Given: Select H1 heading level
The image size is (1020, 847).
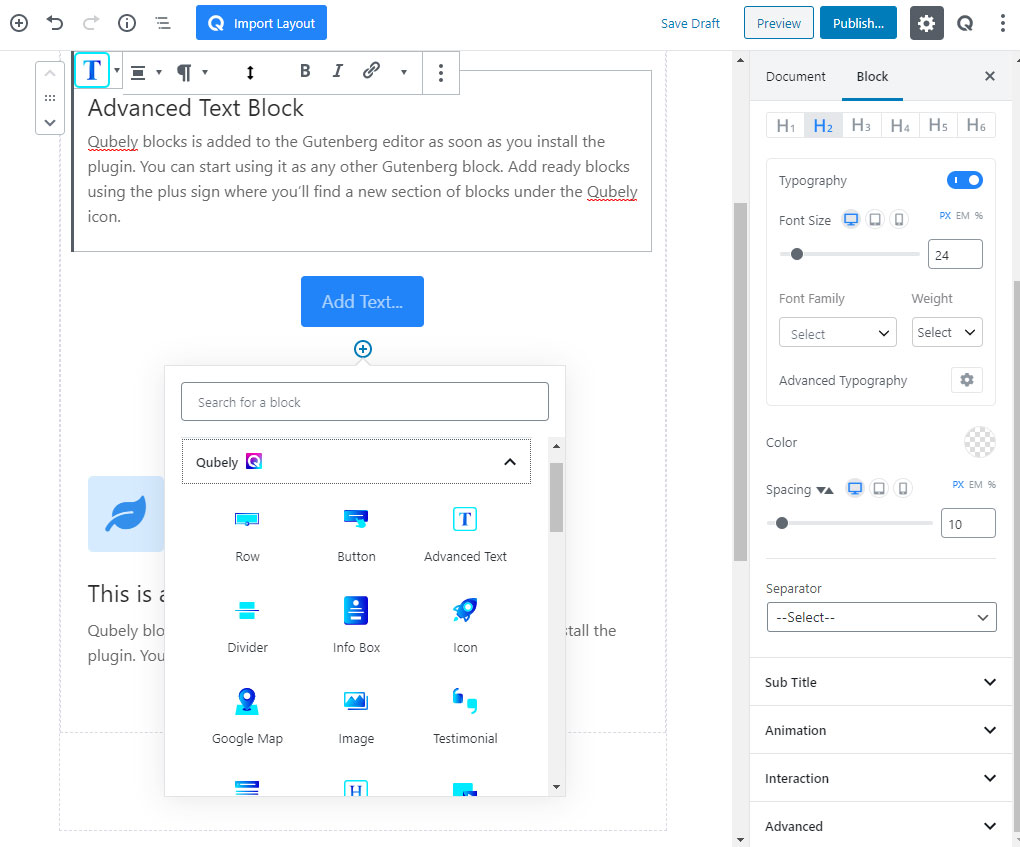Looking at the screenshot, I should pyautogui.click(x=785, y=126).
